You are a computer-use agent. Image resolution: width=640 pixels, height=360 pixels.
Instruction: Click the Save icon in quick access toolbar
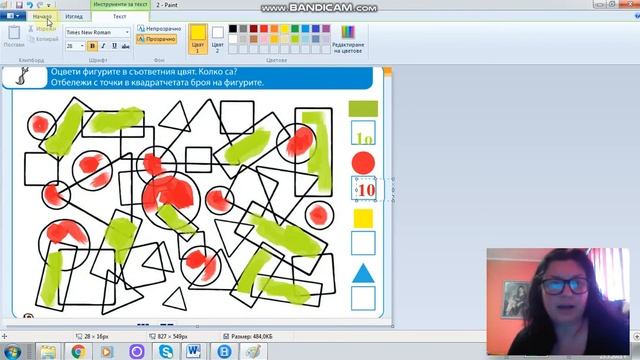click(x=19, y=5)
